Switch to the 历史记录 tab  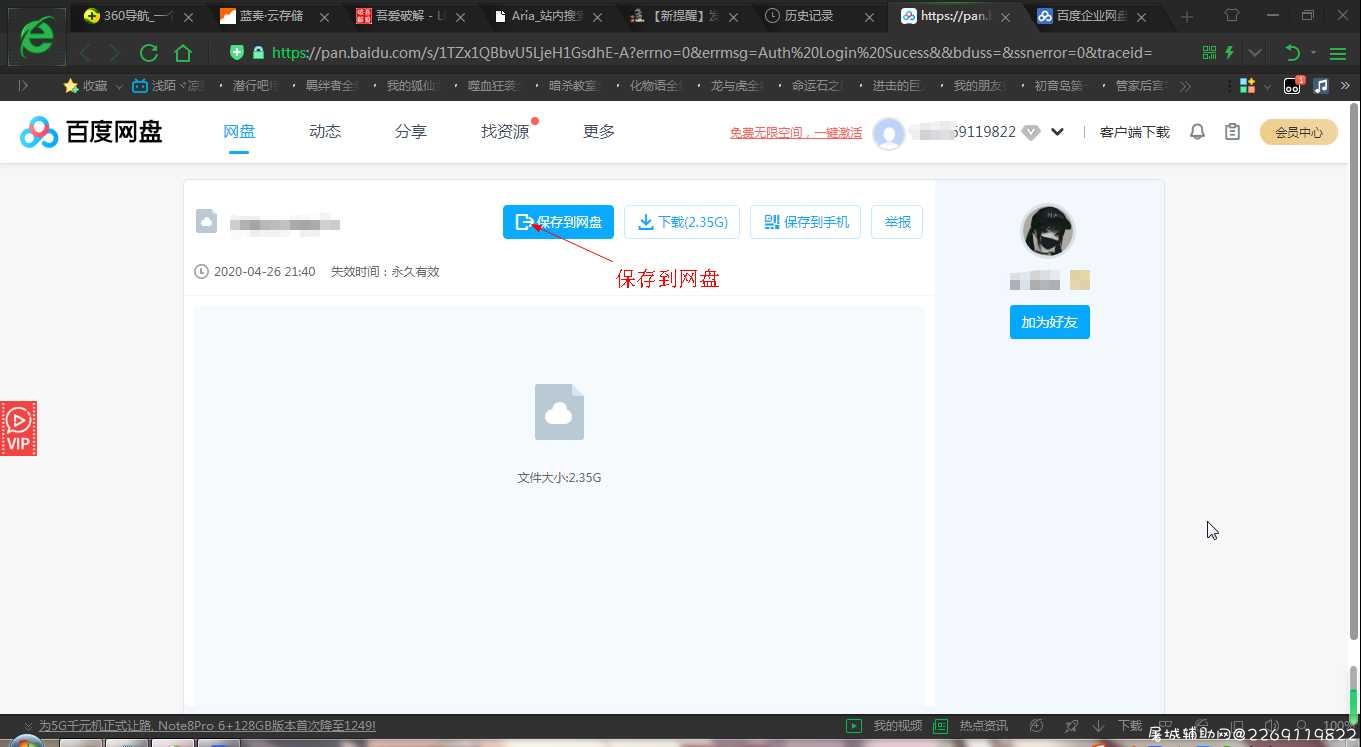click(817, 16)
